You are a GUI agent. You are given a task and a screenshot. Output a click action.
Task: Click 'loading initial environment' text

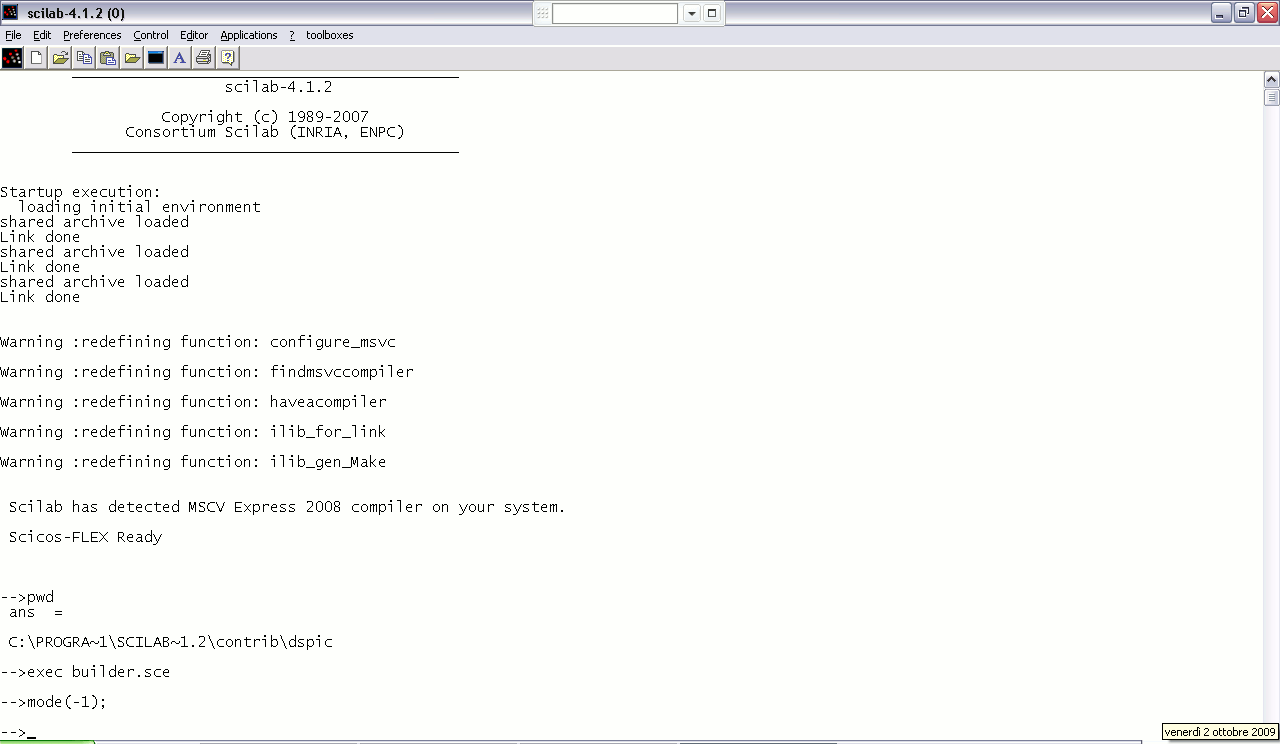tap(139, 207)
